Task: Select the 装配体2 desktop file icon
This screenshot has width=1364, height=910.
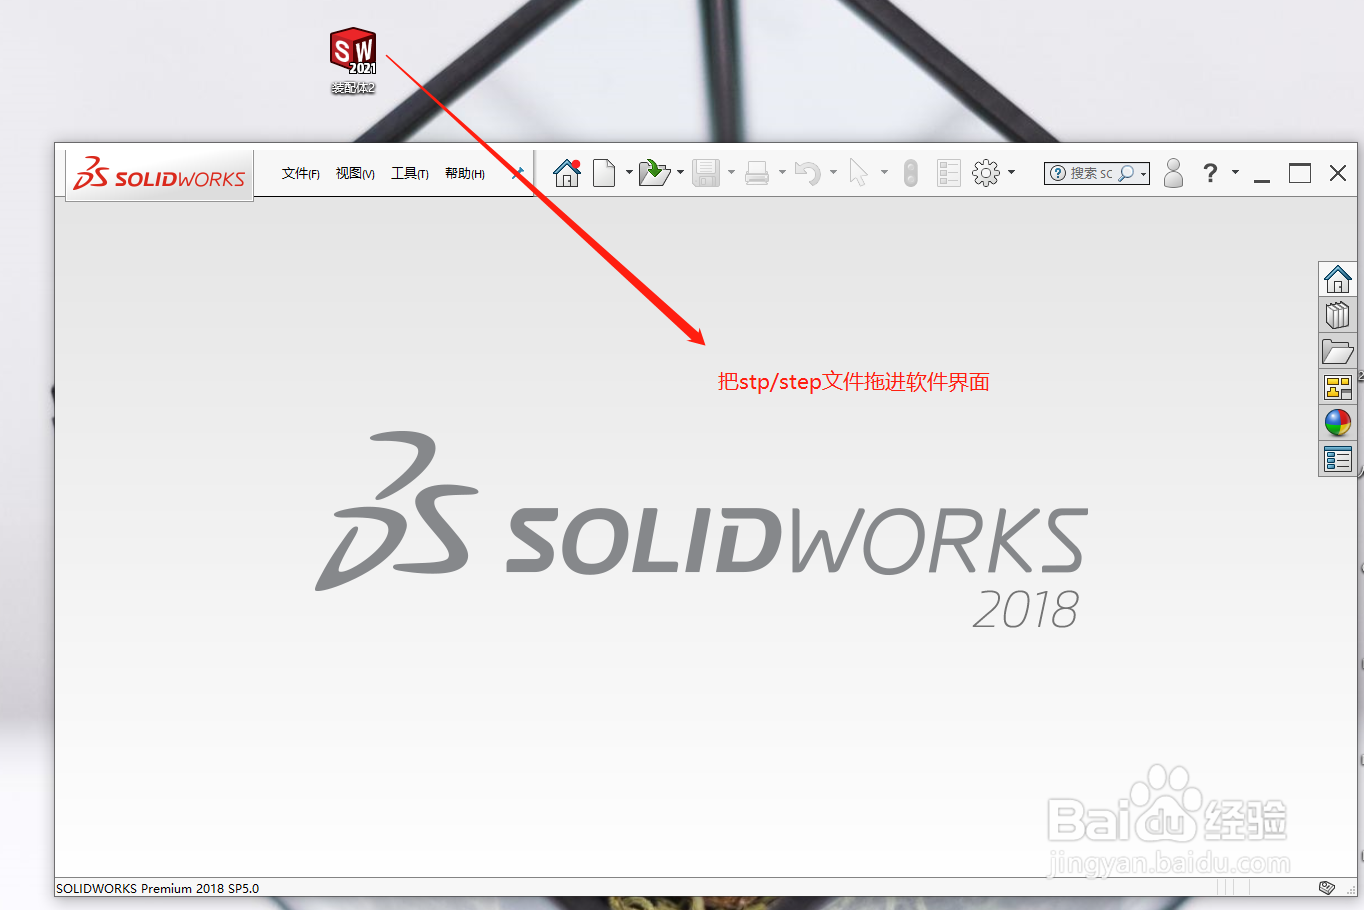Action: (353, 61)
